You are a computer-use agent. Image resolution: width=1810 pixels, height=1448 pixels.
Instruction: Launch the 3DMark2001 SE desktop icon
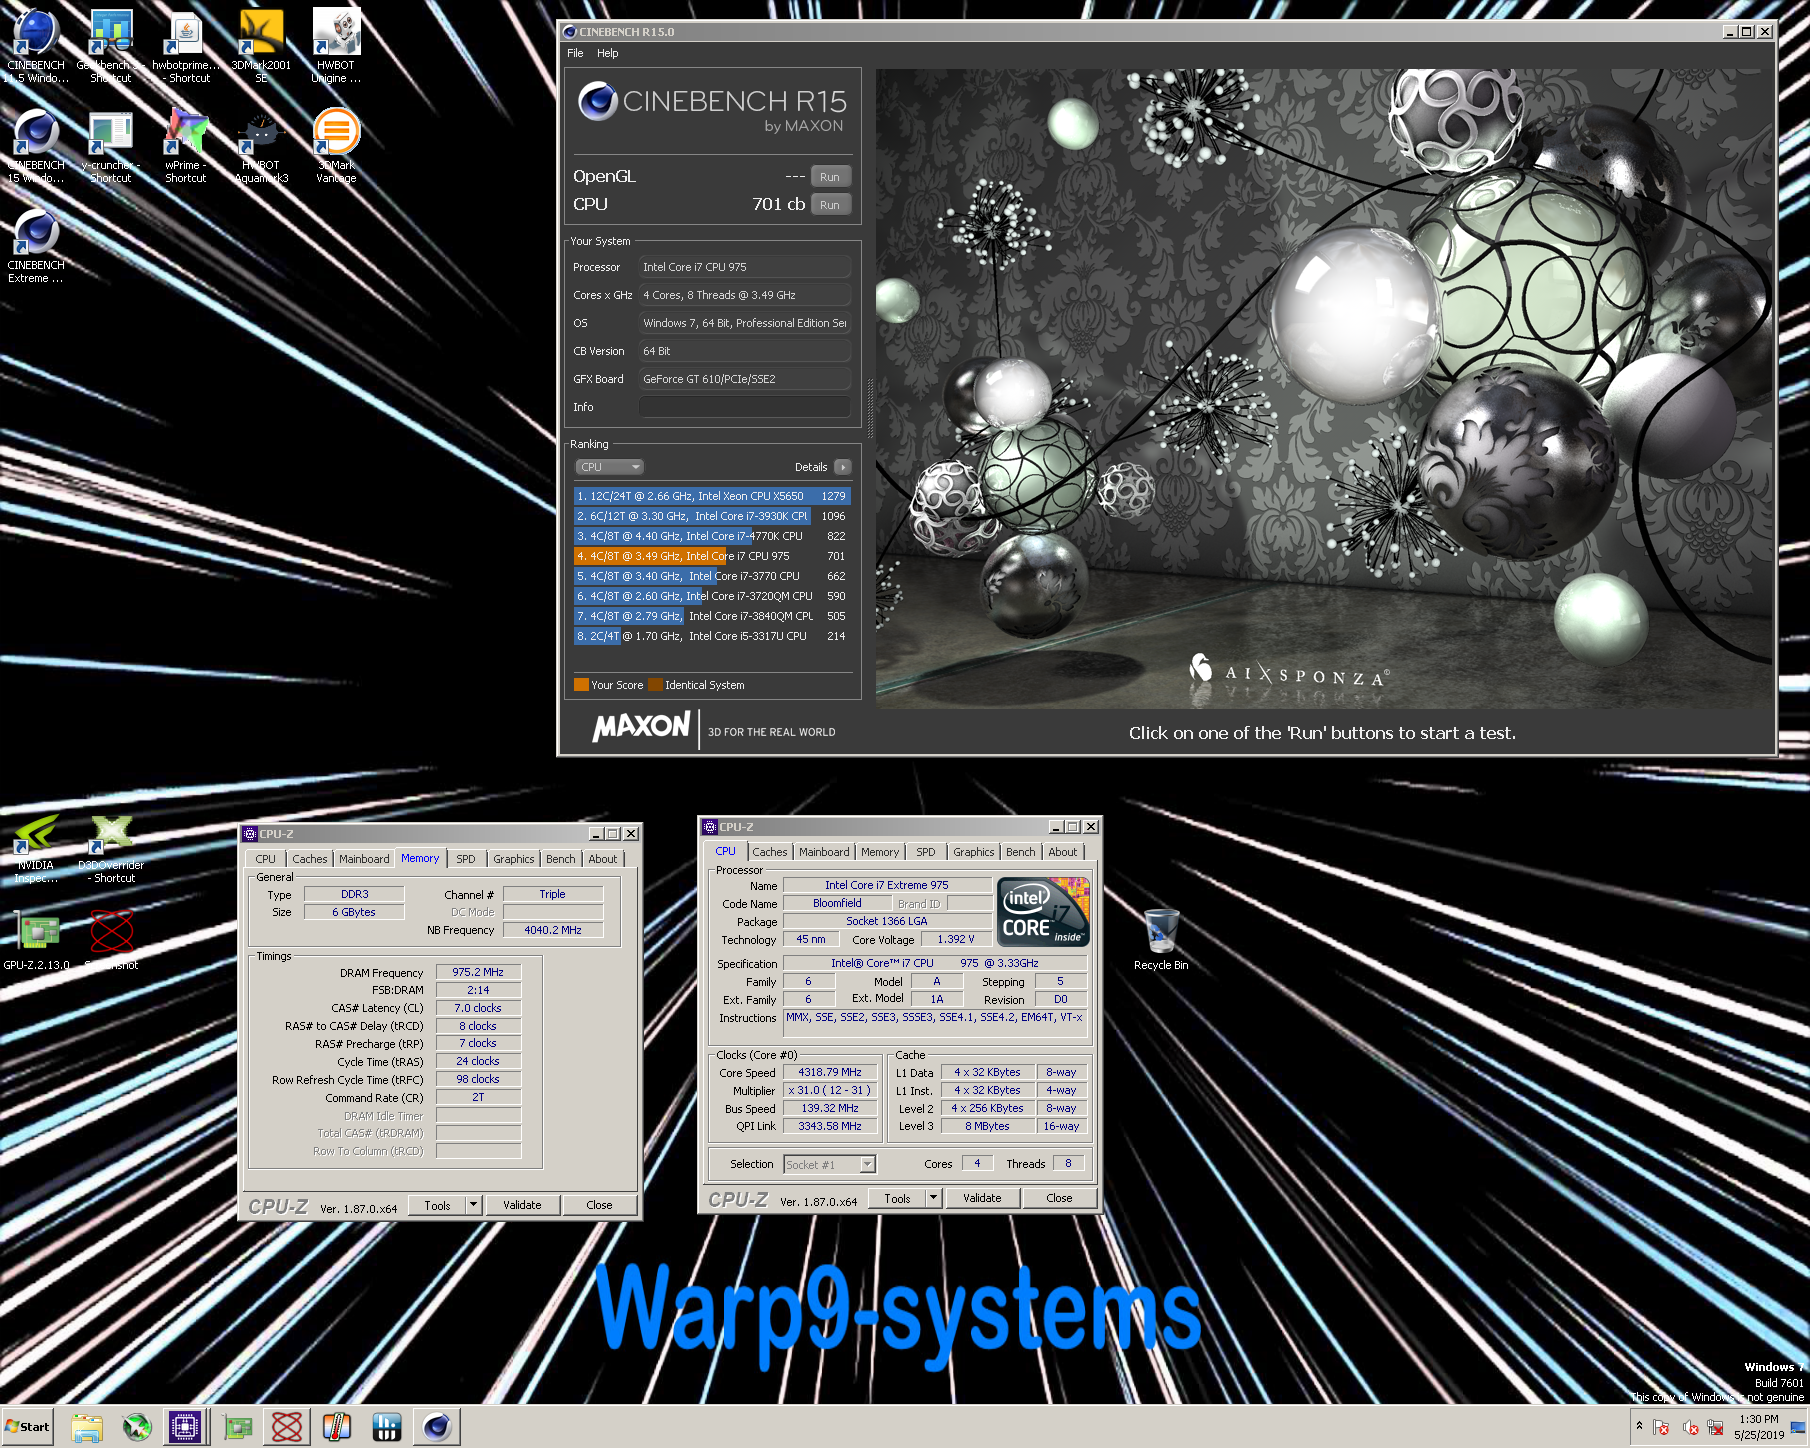click(x=261, y=45)
